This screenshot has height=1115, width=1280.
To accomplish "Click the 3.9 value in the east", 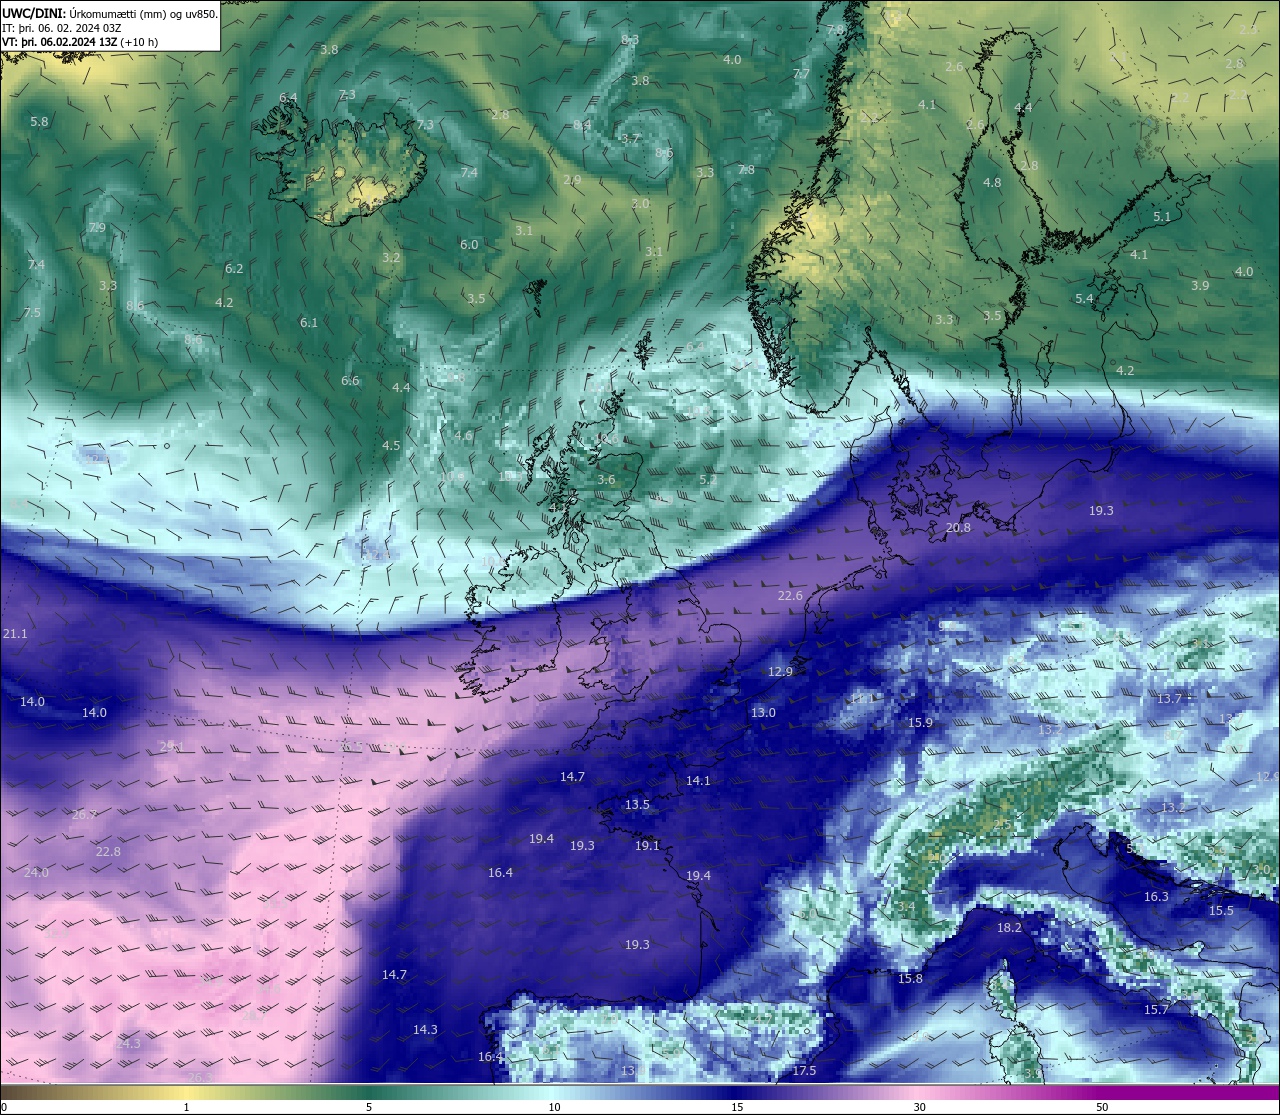I will coord(1200,285).
